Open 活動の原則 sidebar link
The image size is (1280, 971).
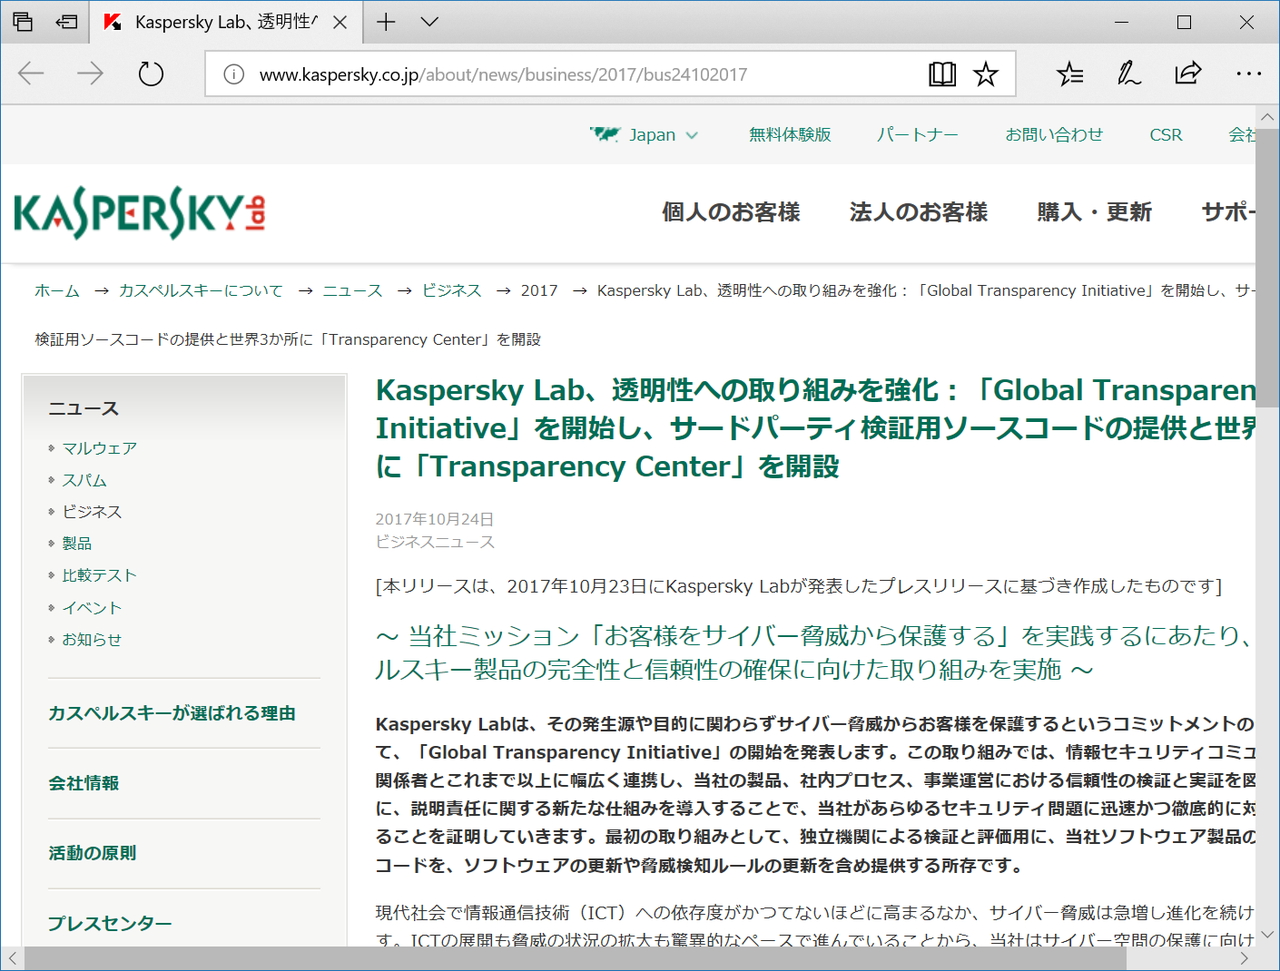92,854
